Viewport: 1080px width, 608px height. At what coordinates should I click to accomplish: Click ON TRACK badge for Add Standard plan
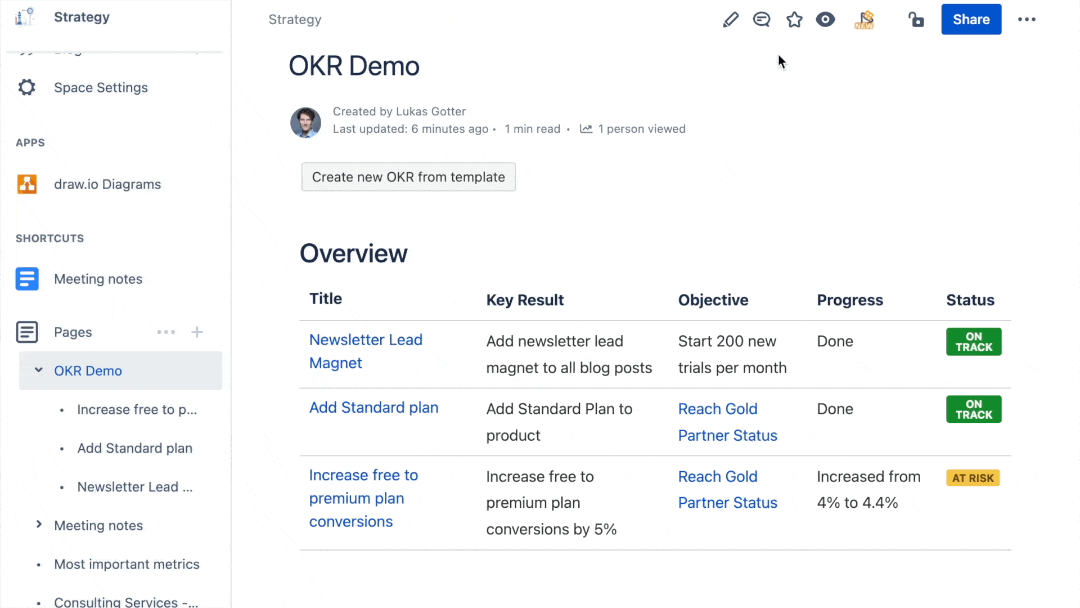tap(973, 409)
